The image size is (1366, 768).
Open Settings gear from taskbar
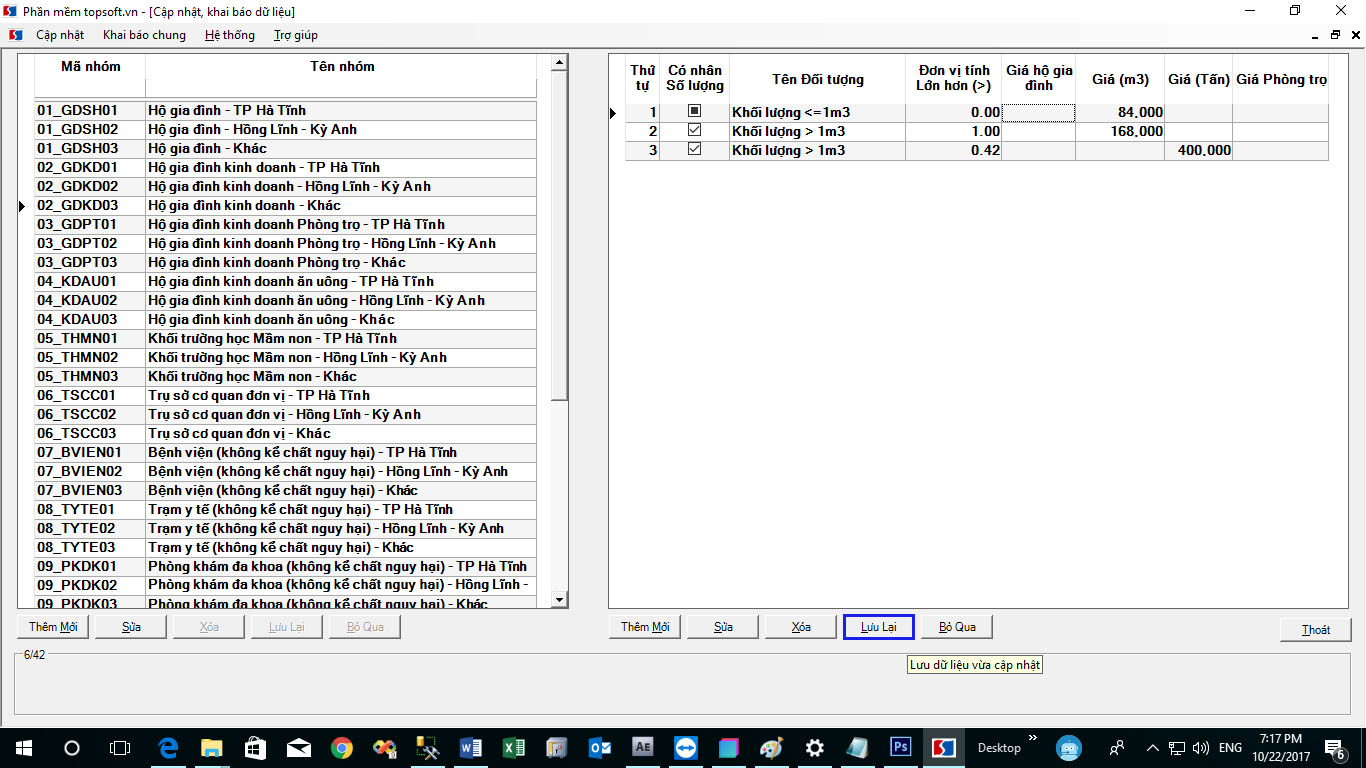pyautogui.click(x=815, y=747)
